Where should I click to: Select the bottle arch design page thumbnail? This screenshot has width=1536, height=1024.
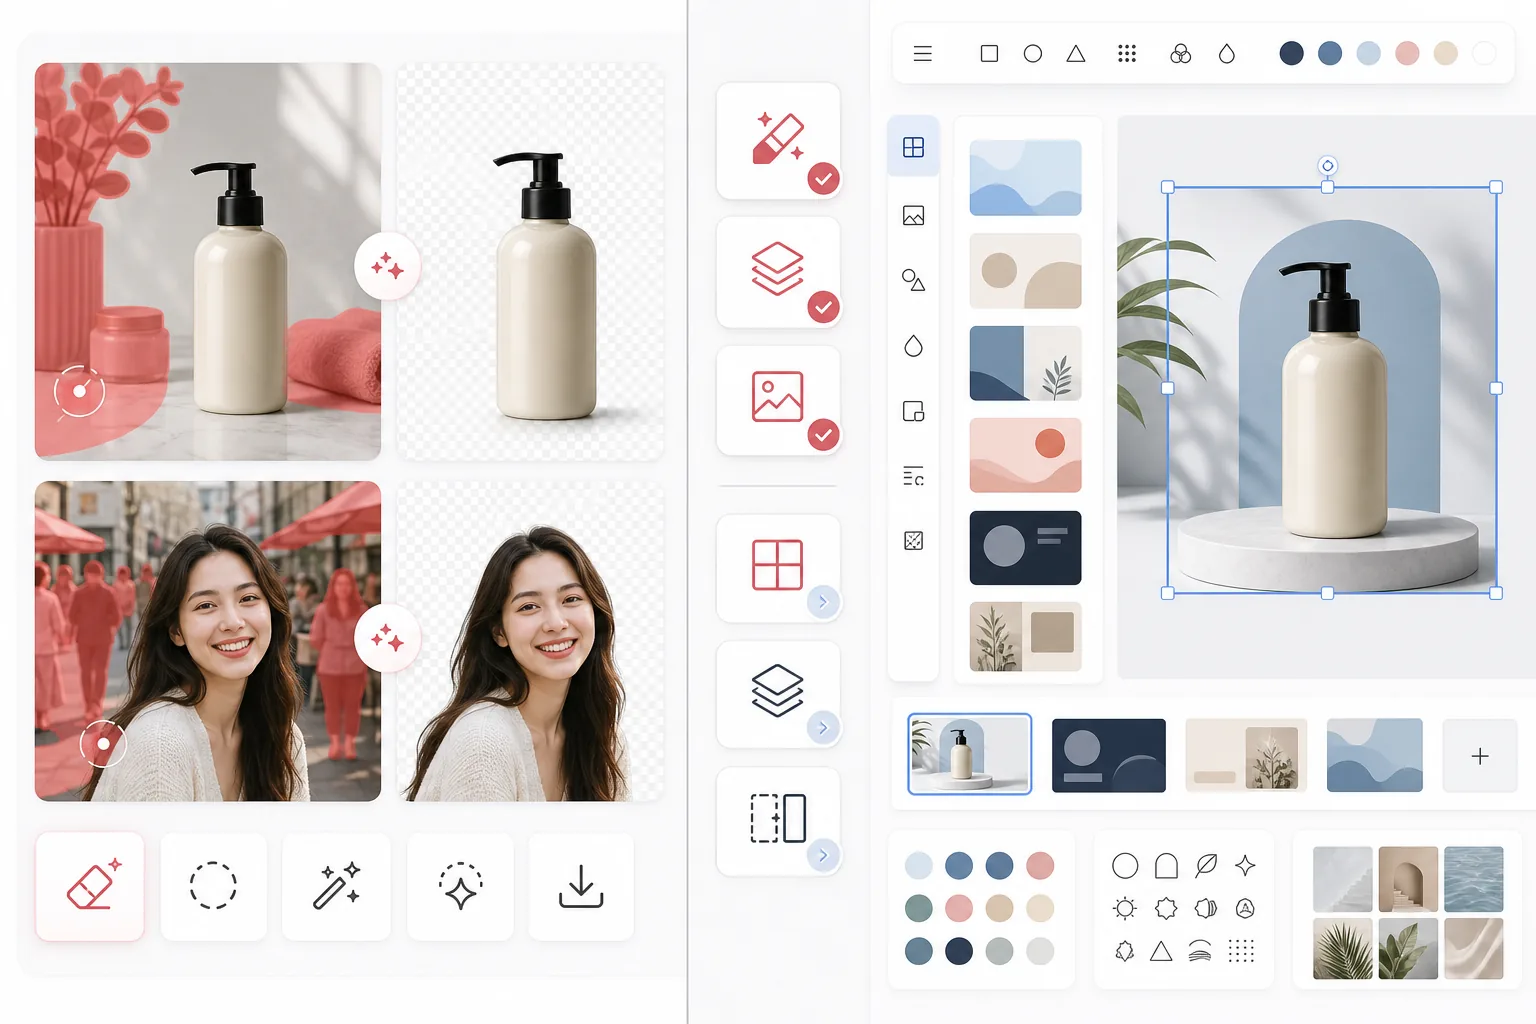pos(969,754)
